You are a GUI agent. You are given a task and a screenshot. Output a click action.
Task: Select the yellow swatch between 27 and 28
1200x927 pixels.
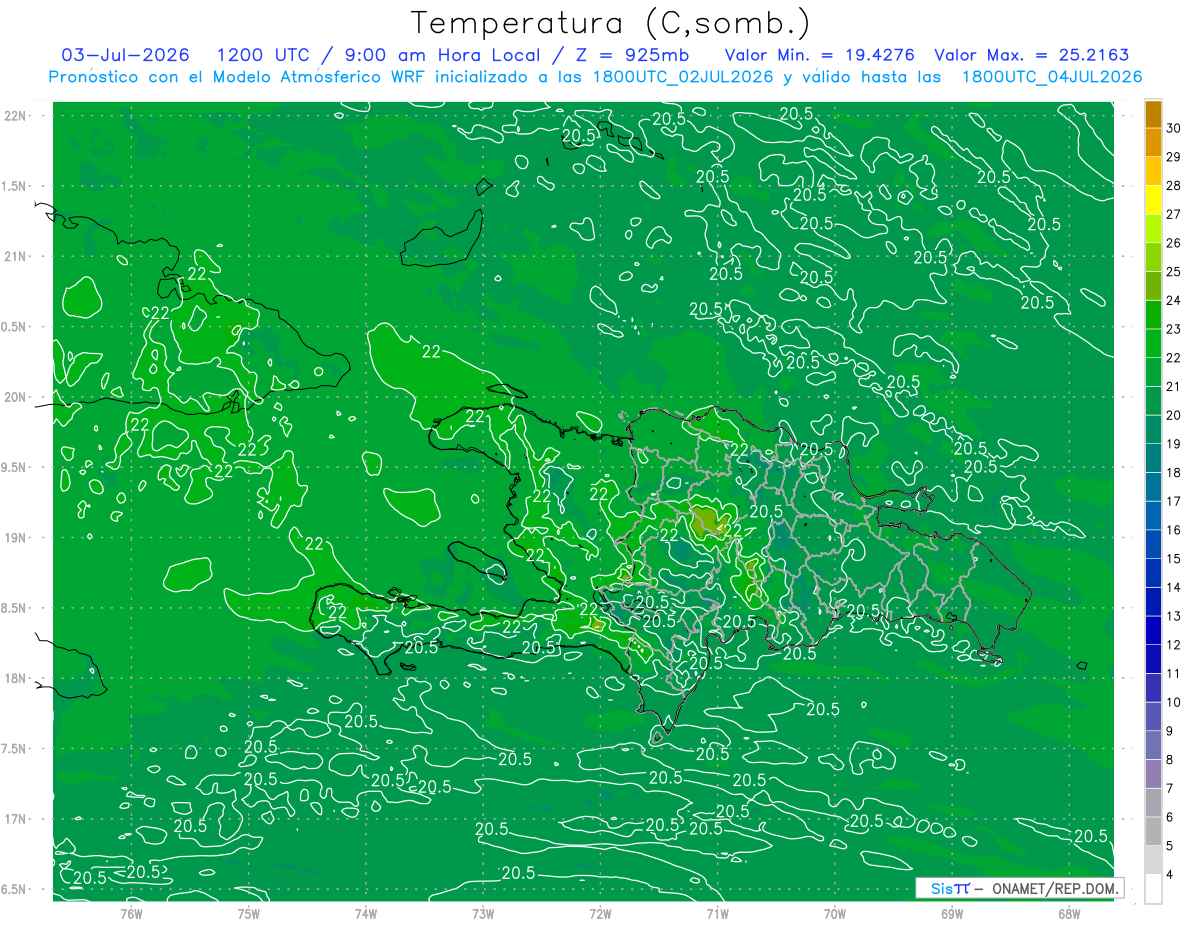1153,200
